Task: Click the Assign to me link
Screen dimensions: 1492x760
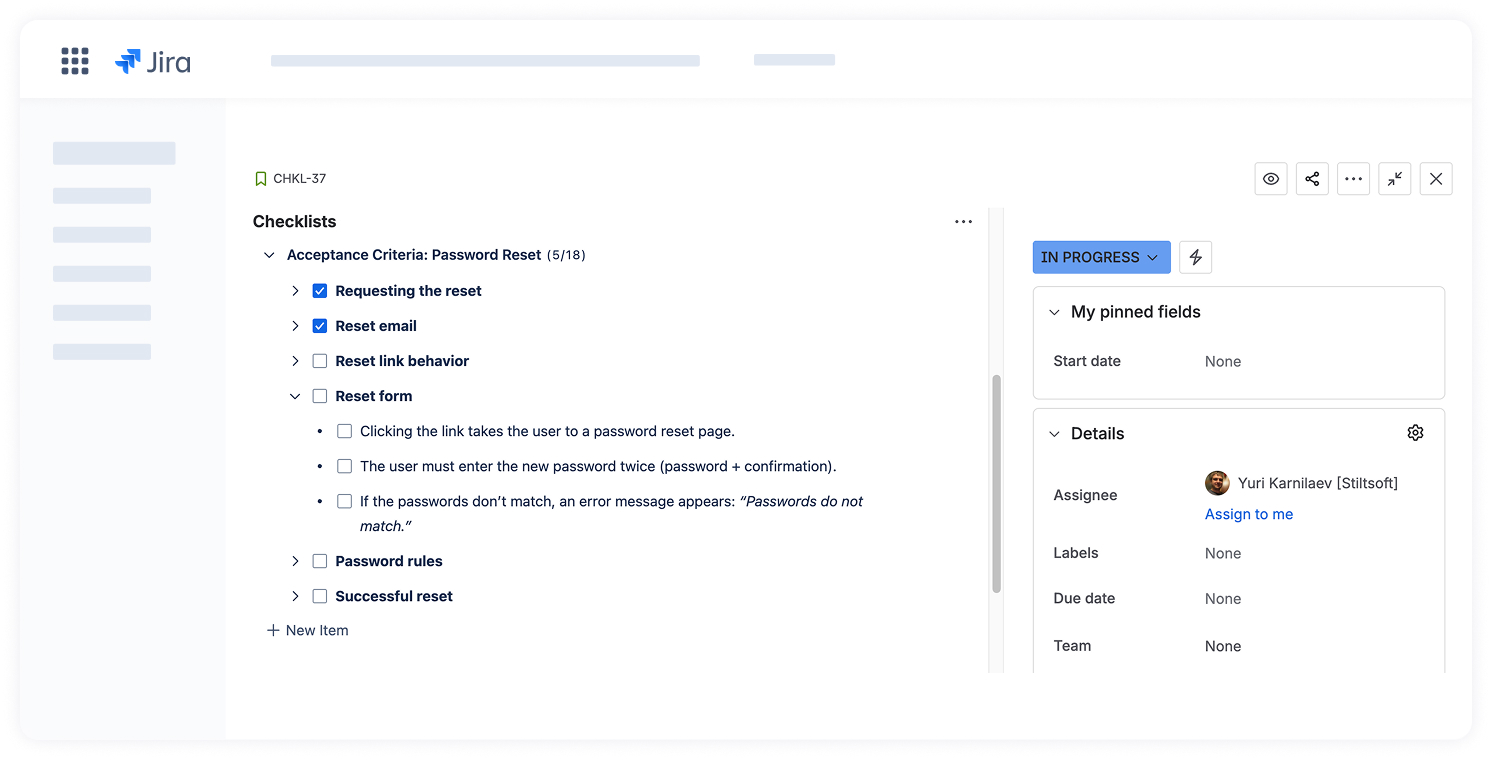Action: click(1248, 514)
